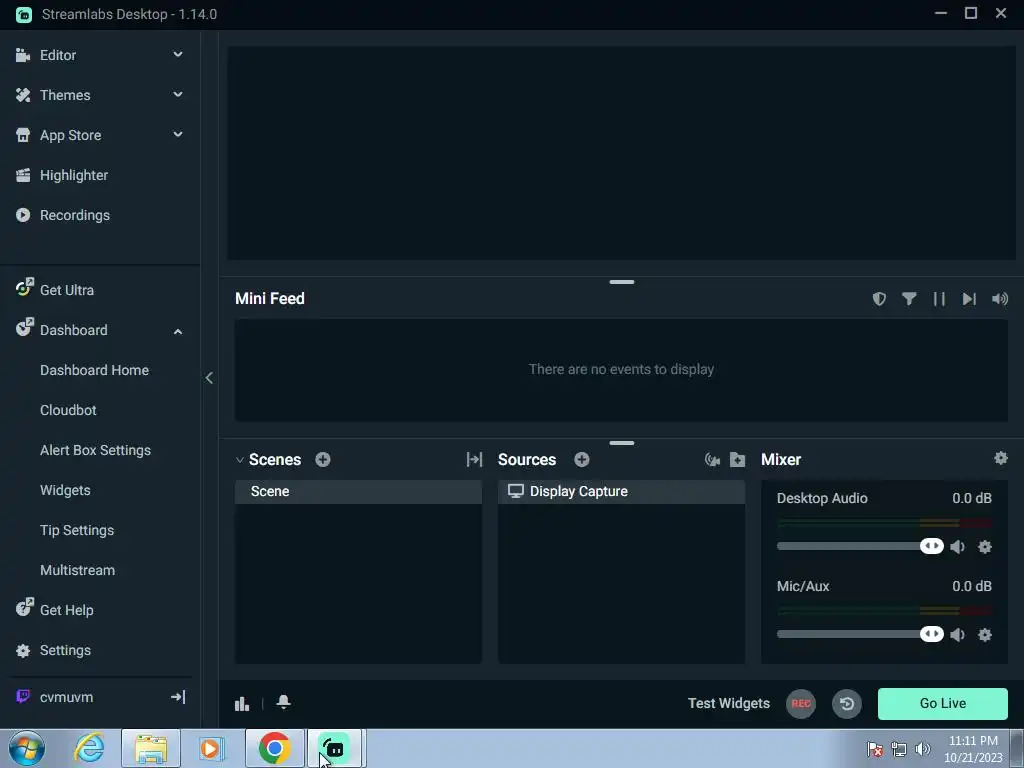Expand the Editor chevron
The height and width of the screenshot is (768, 1024).
(178, 55)
